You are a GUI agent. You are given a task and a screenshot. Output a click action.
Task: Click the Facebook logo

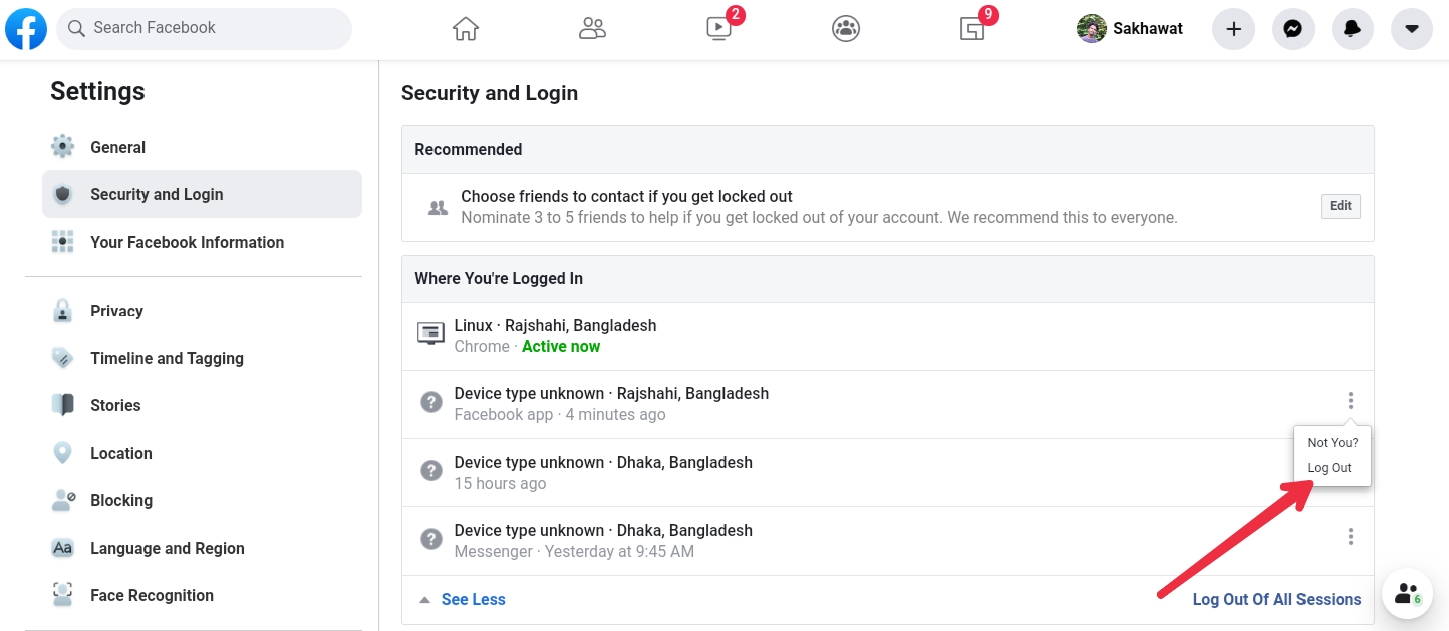(x=26, y=29)
